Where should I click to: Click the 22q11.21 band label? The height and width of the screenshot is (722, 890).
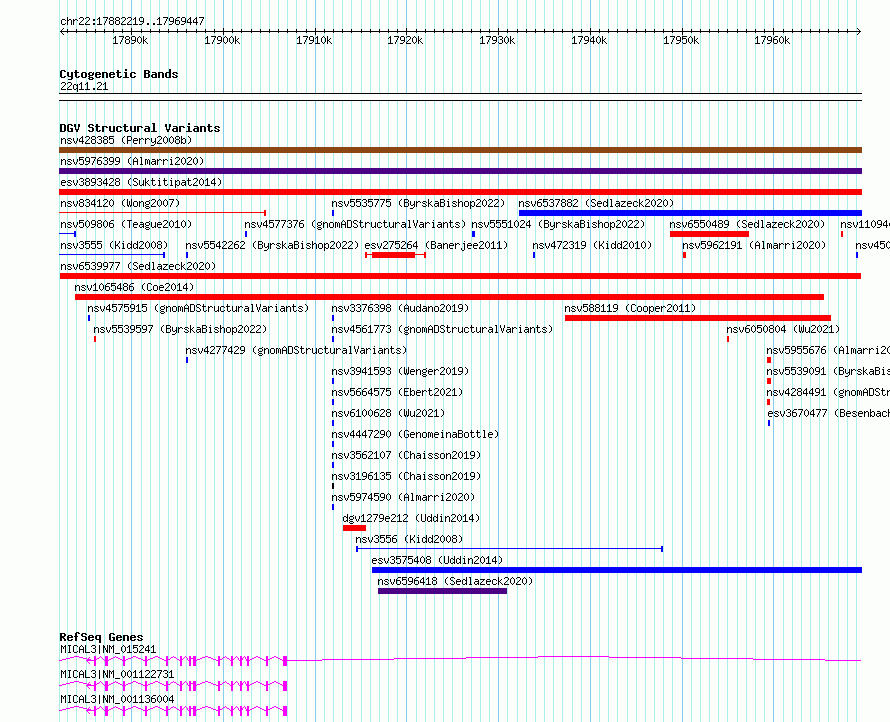click(x=84, y=86)
